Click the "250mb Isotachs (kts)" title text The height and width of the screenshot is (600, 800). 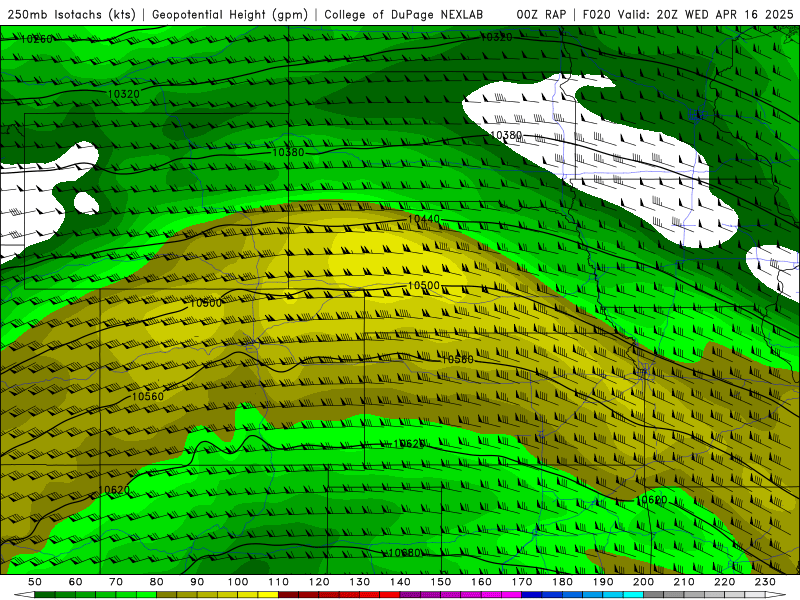click(x=71, y=15)
